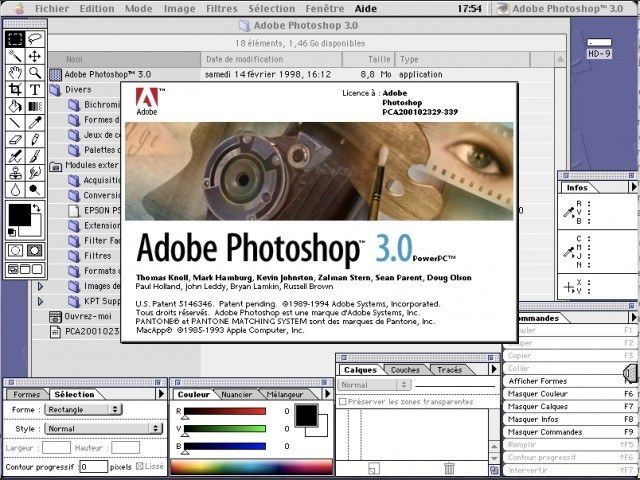640x480 pixels.
Task: Choose the Crop tool
Action: click(x=15, y=89)
